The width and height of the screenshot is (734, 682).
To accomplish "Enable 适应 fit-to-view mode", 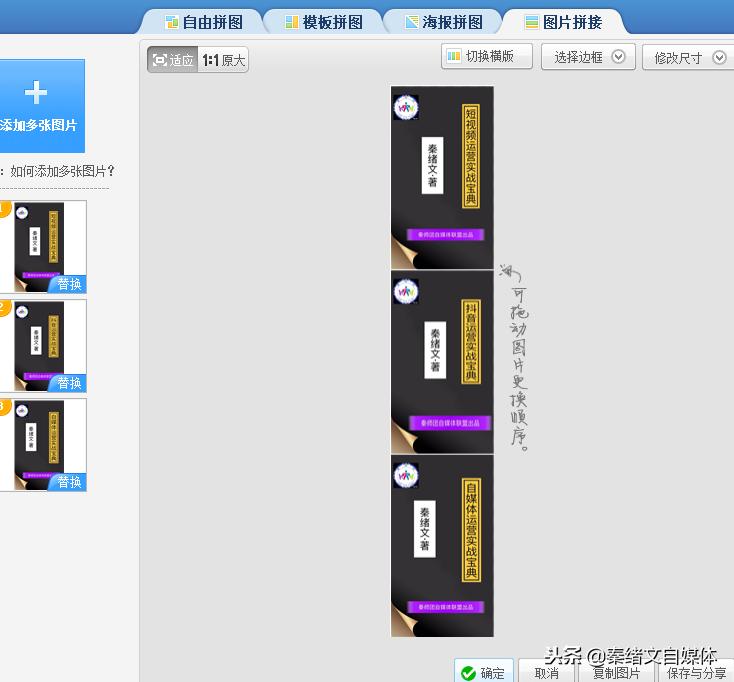I will (x=173, y=60).
